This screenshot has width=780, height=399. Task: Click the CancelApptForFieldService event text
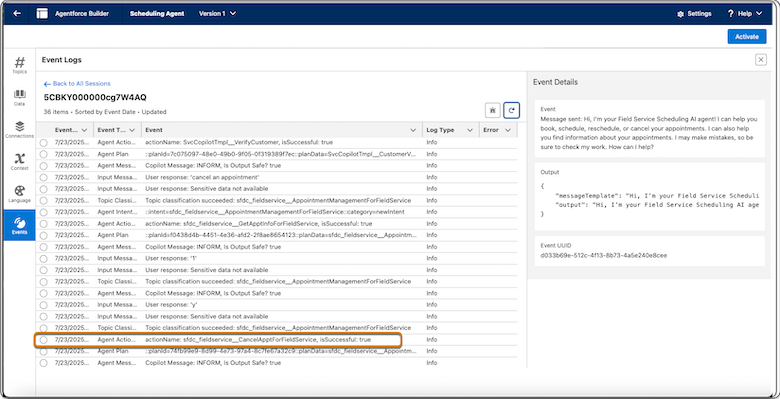point(258,340)
